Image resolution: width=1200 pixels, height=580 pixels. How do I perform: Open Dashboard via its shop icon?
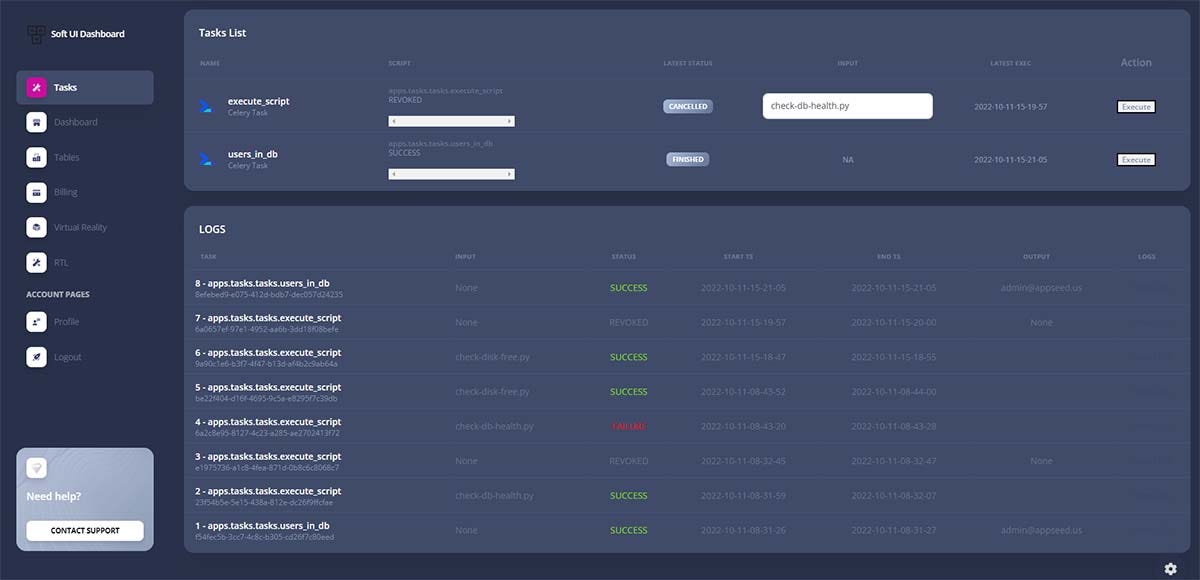coord(35,122)
